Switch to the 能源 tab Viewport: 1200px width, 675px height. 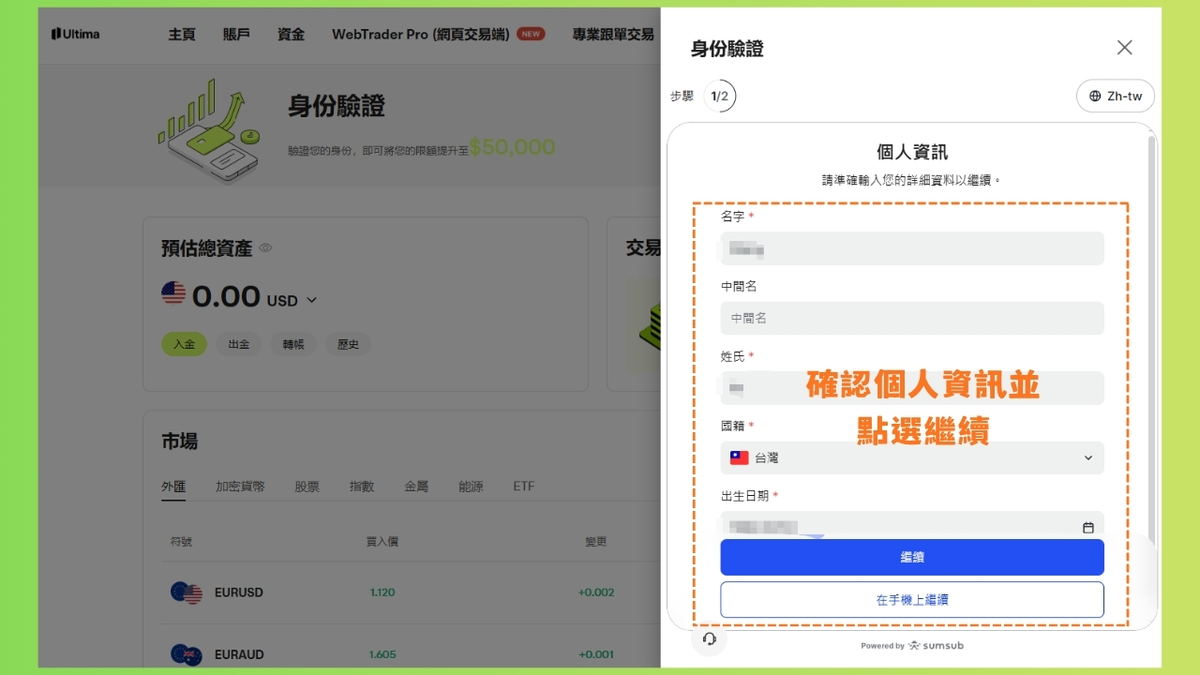tap(470, 487)
